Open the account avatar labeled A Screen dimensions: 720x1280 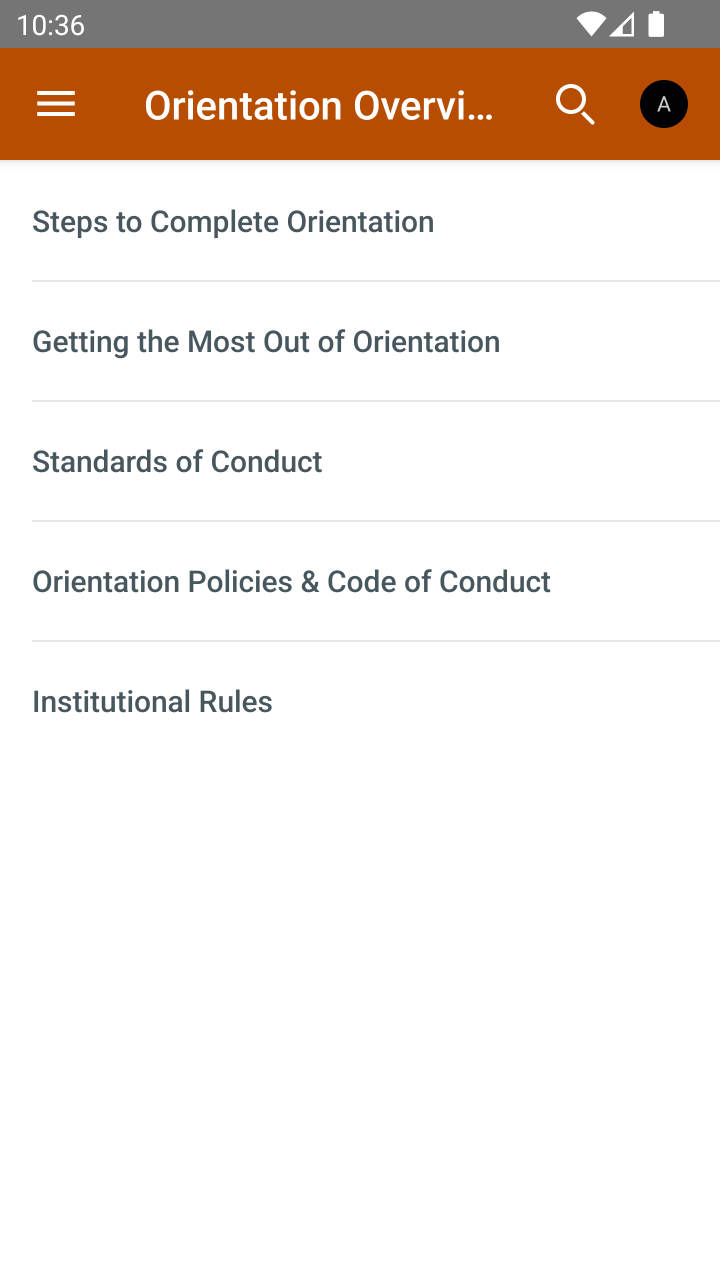664,104
